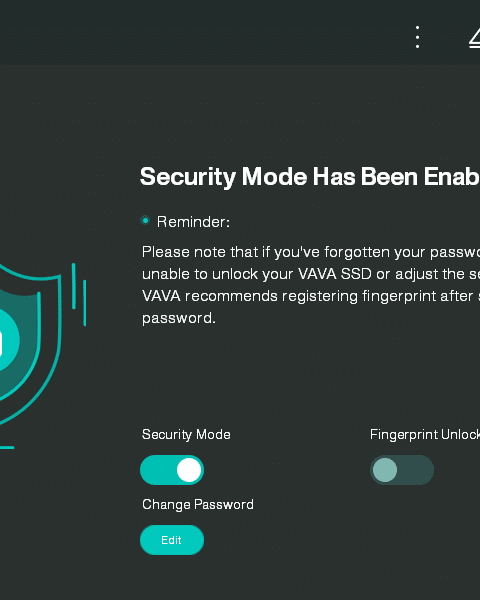480x600 pixels.
Task: Turn off the Security Mode switch
Action: point(172,470)
